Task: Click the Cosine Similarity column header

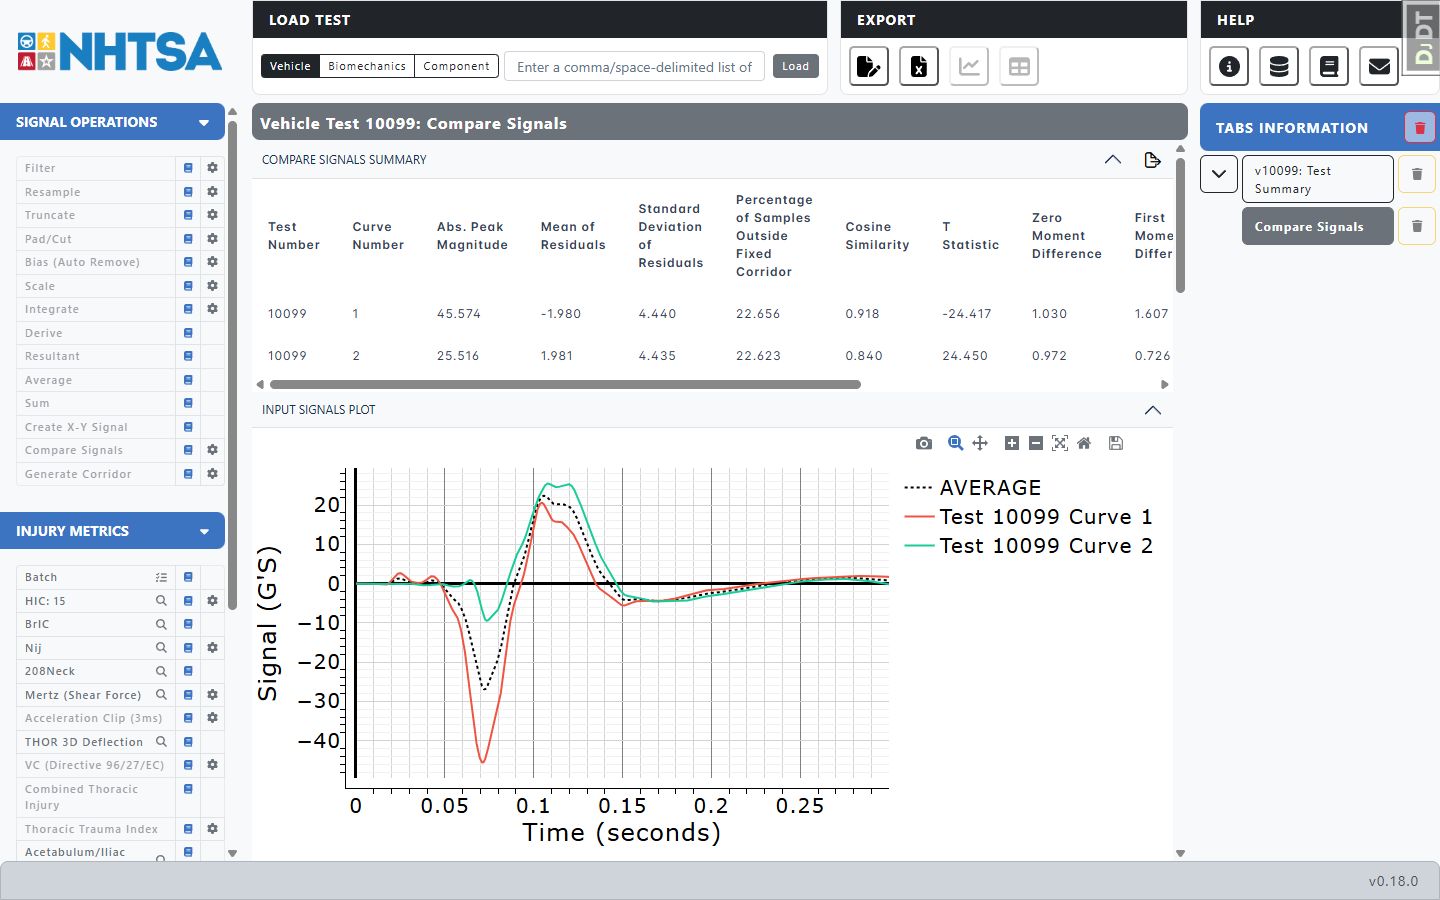Action: tap(877, 236)
